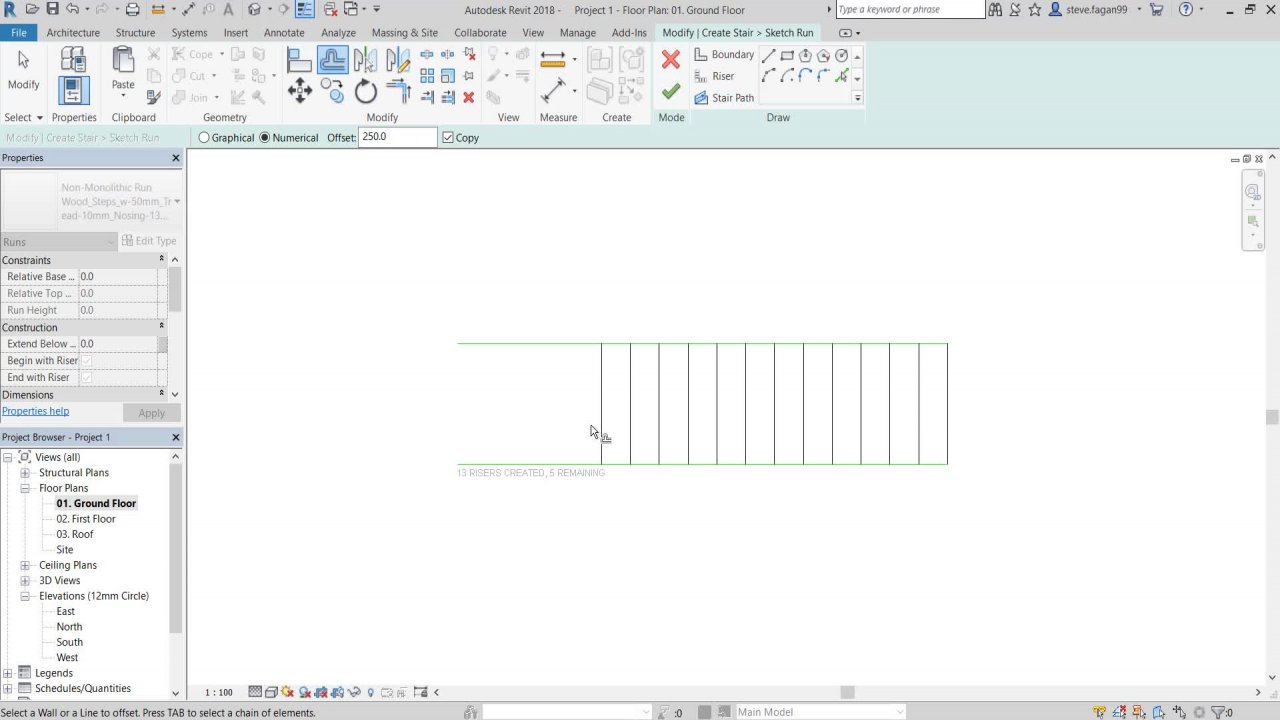This screenshot has width=1280, height=720.
Task: Open the Runs filter dropdown in Properties
Action: pos(59,242)
